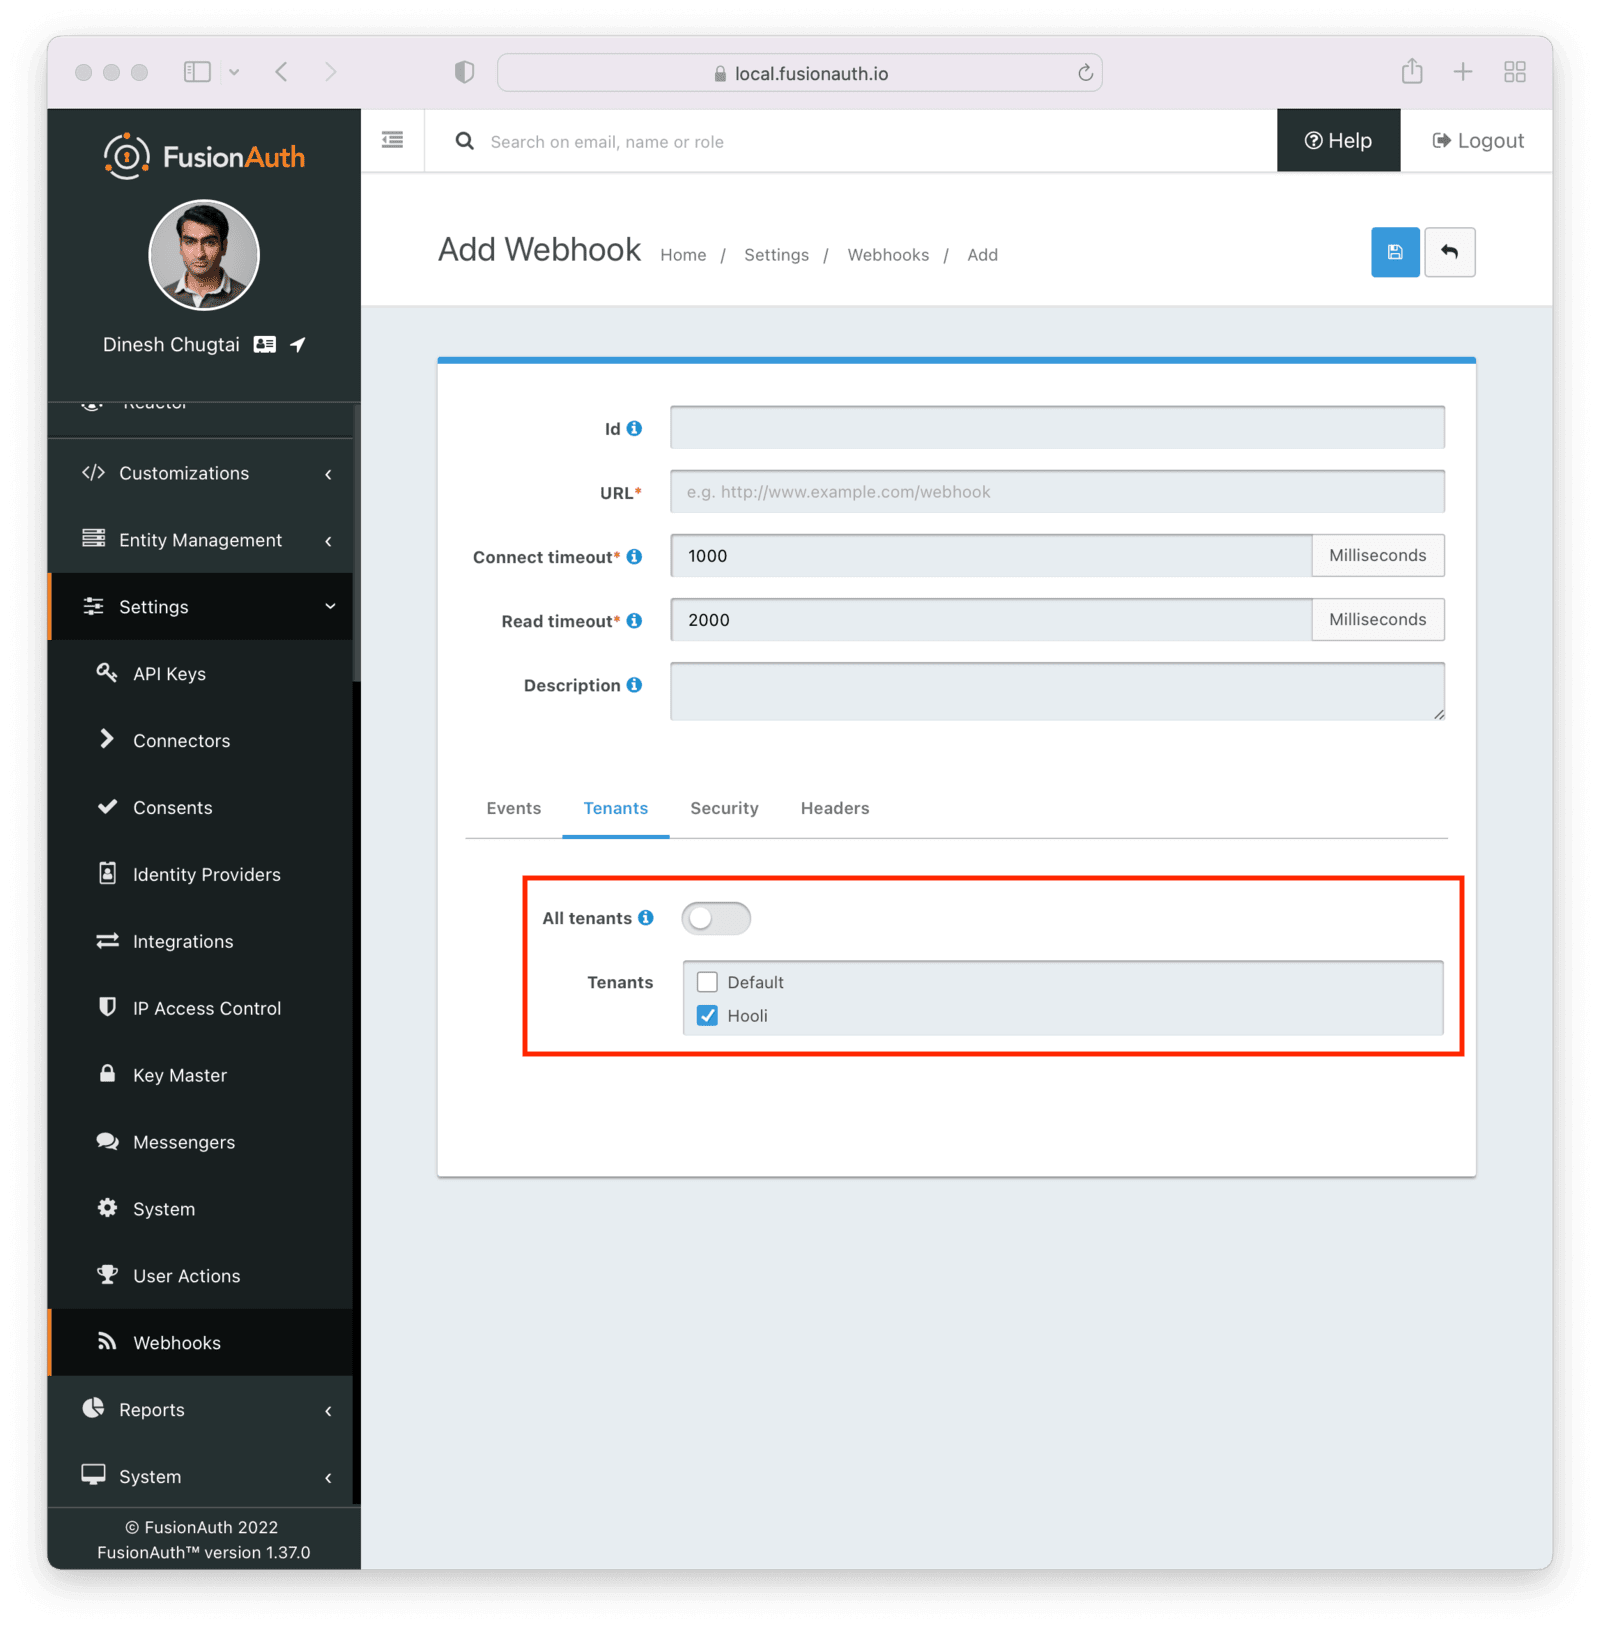
Task: Toggle the sidebar collapse hamburger icon
Action: pyautogui.click(x=392, y=140)
